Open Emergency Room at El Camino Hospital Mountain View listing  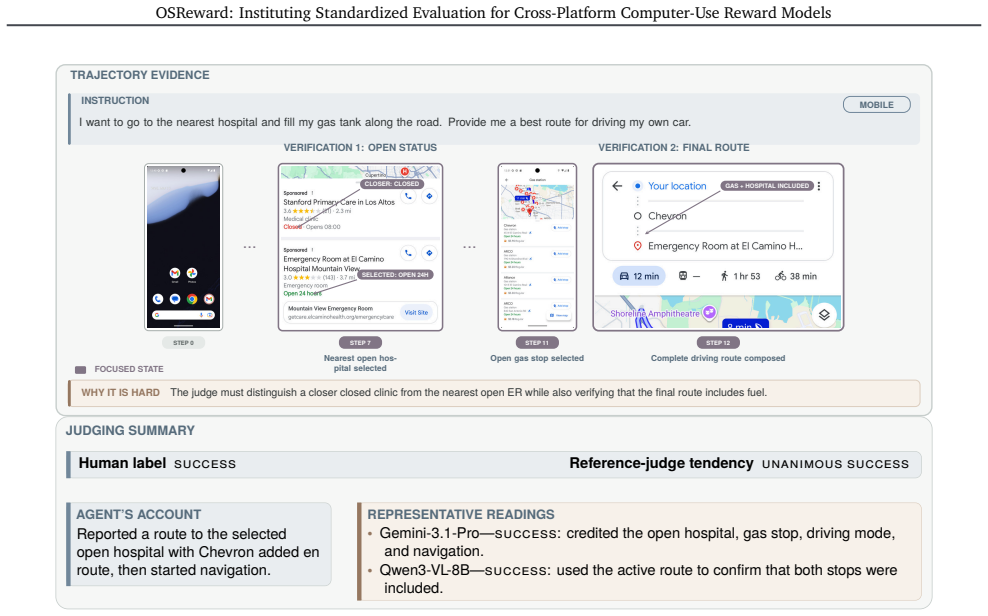pyautogui.click(x=333, y=263)
